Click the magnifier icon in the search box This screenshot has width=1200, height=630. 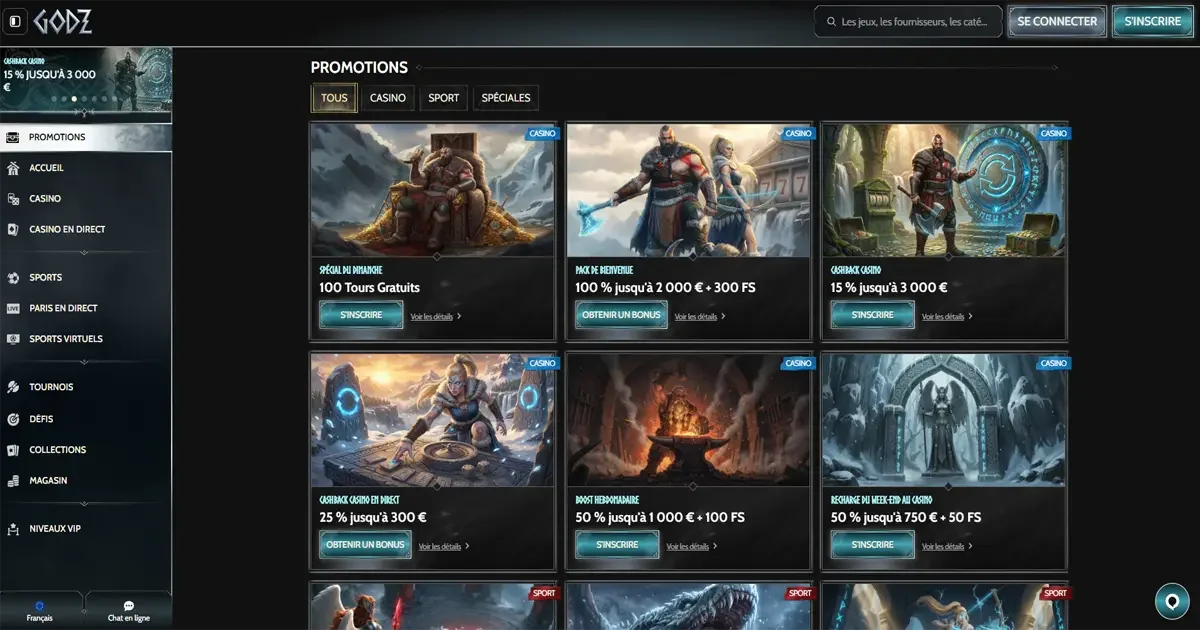(x=830, y=21)
